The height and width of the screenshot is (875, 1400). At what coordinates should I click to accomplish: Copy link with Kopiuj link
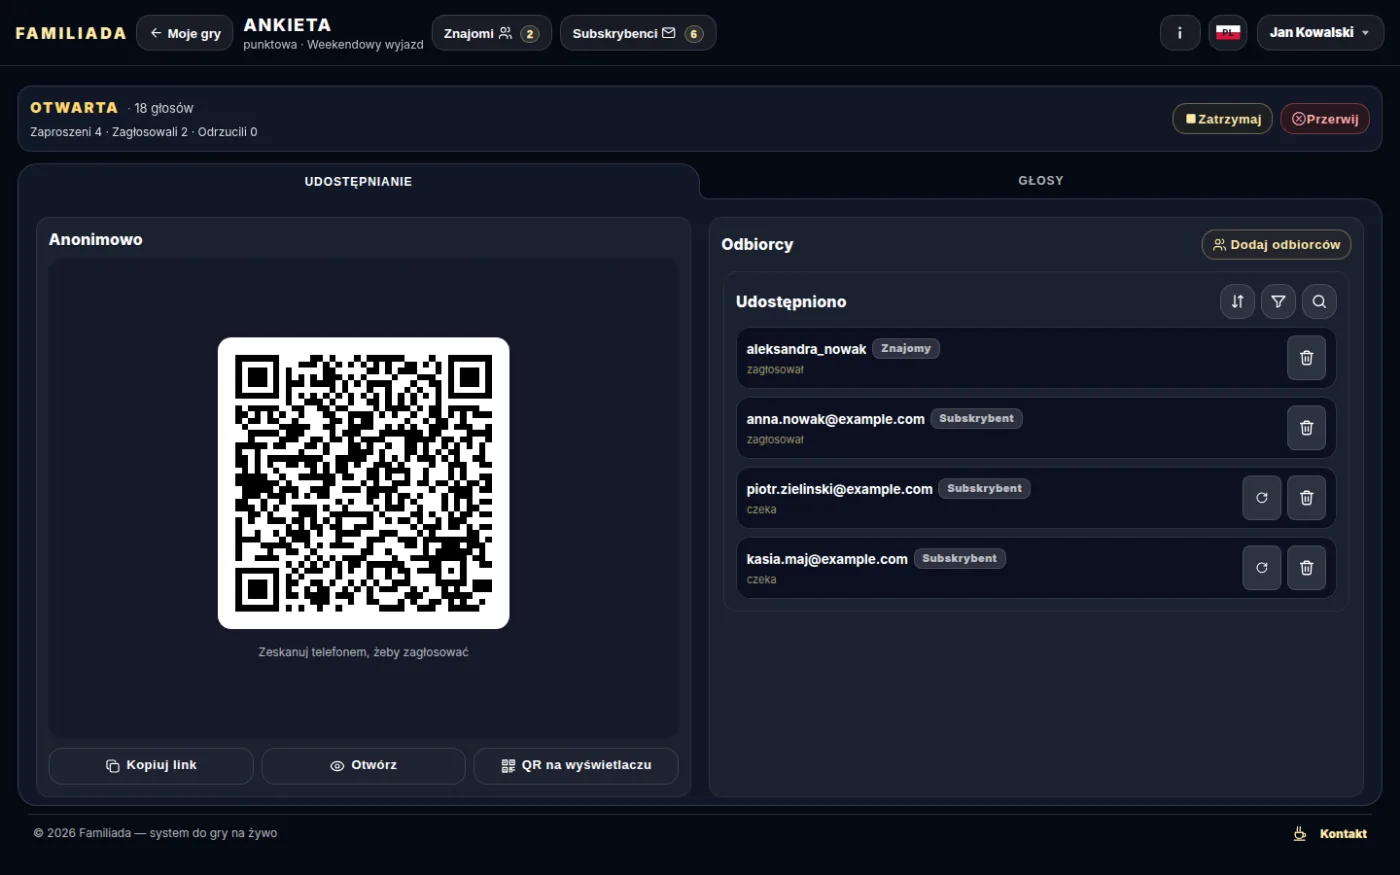151,766
